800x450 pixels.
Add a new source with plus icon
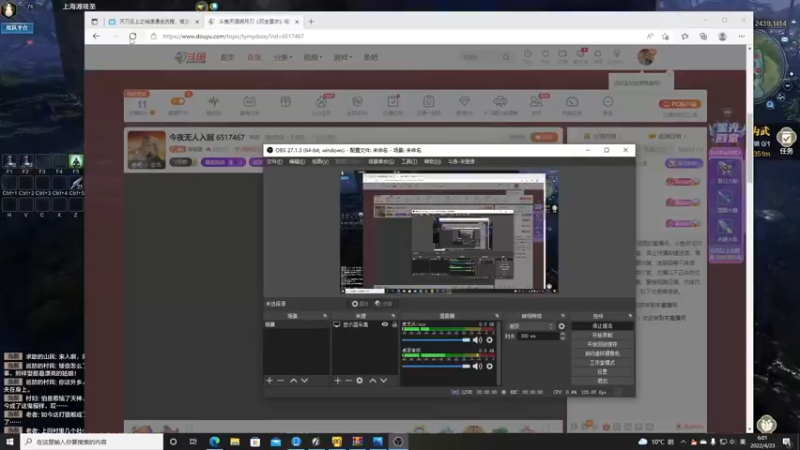pyautogui.click(x=337, y=381)
